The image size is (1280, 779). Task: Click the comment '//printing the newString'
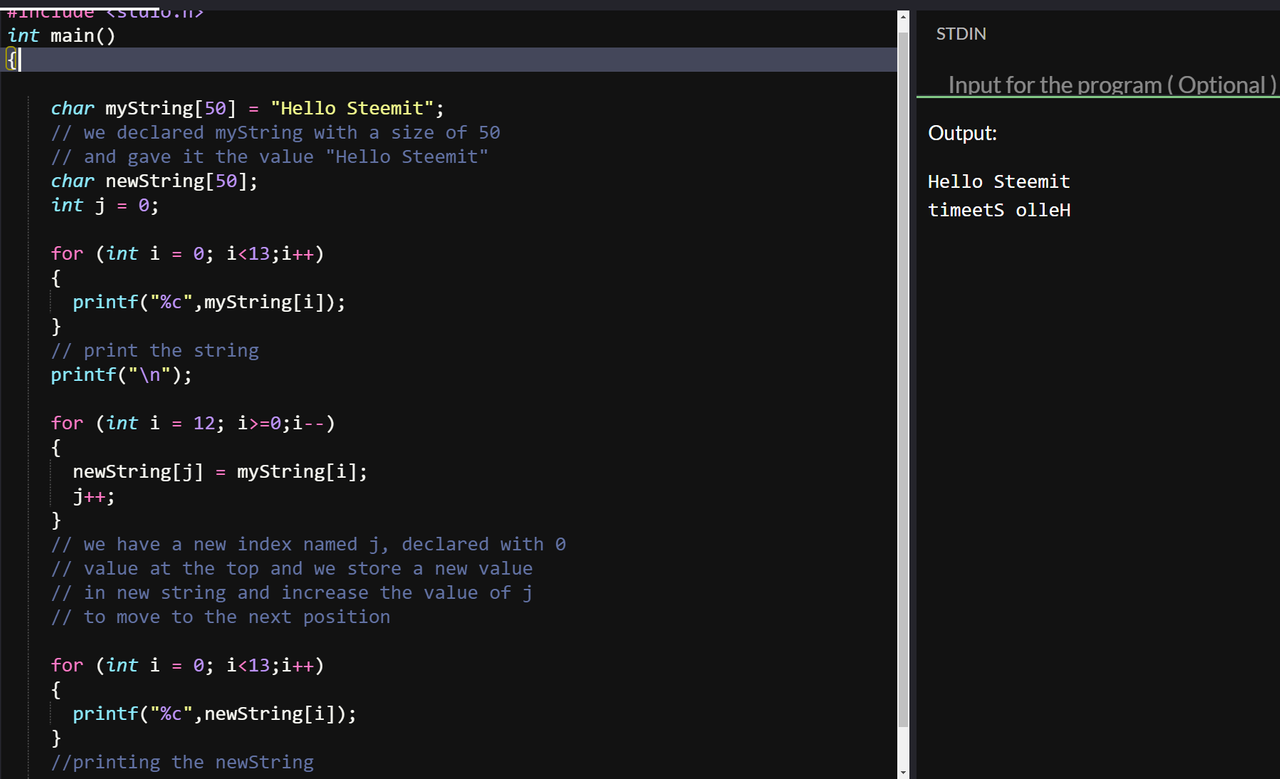pos(183,762)
